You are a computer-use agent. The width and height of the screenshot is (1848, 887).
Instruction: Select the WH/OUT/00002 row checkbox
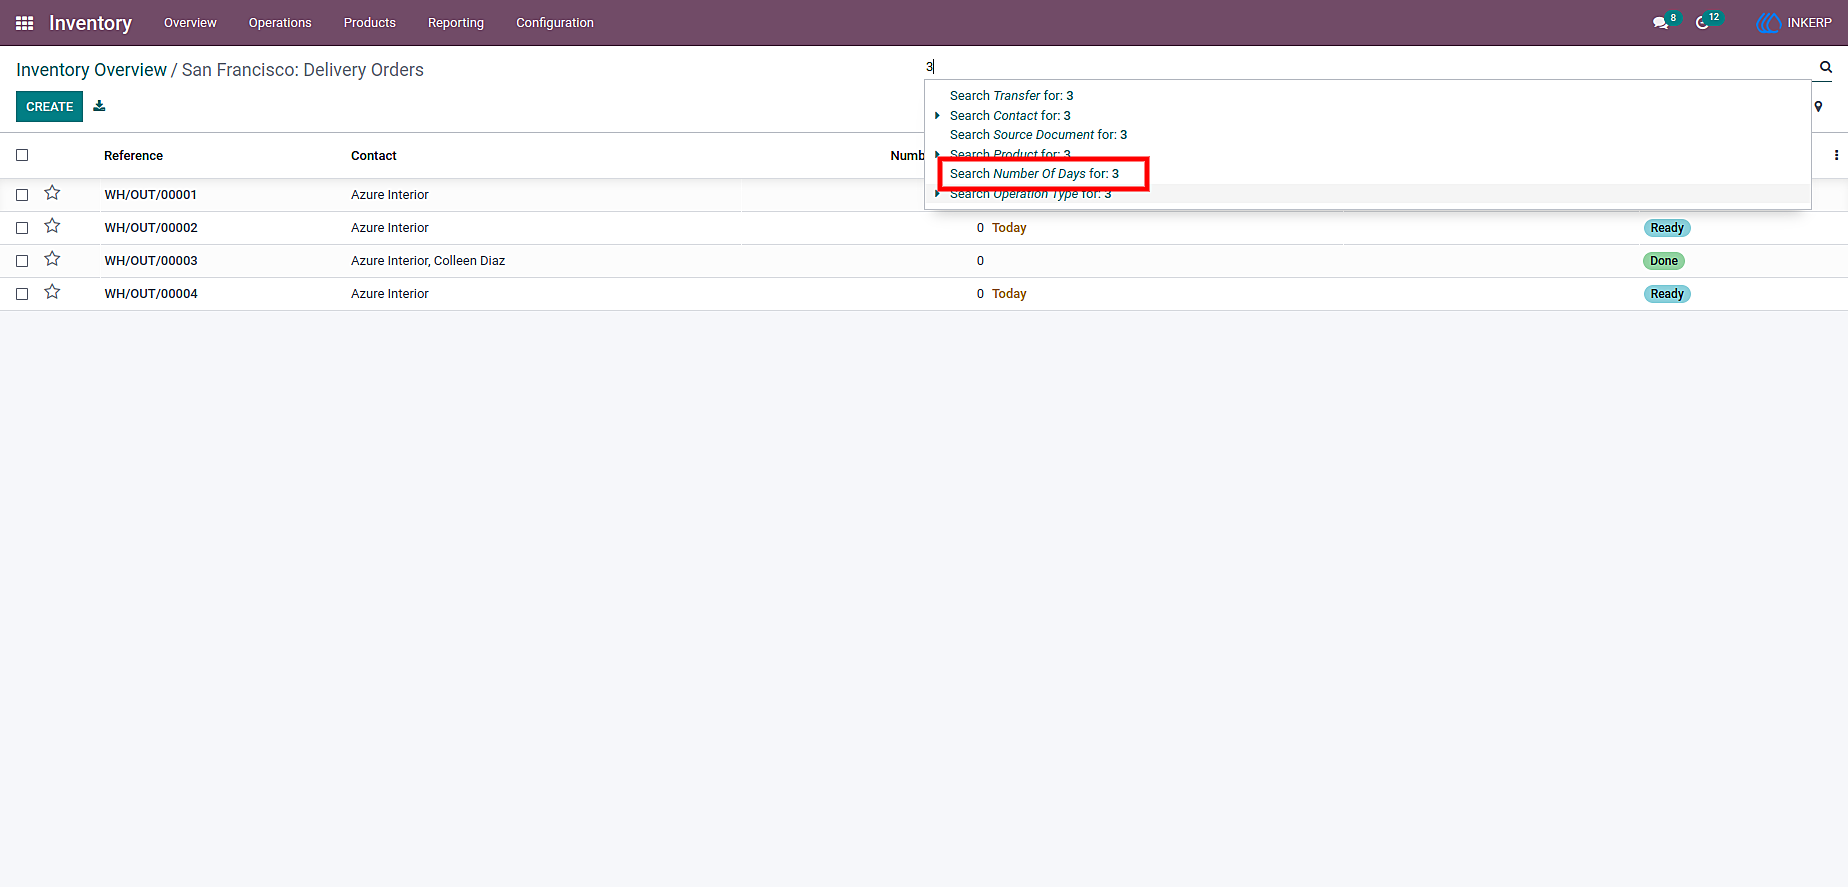(x=22, y=228)
